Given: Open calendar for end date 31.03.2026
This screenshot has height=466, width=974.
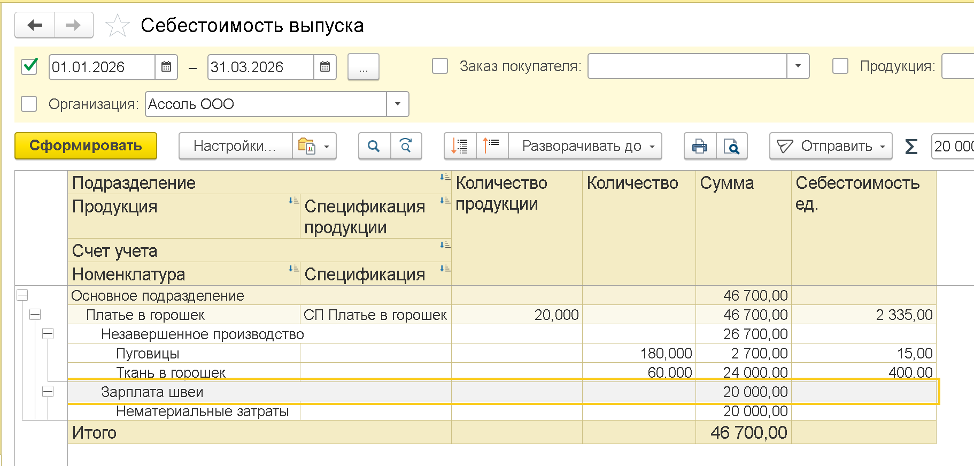Looking at the screenshot, I should (x=325, y=67).
